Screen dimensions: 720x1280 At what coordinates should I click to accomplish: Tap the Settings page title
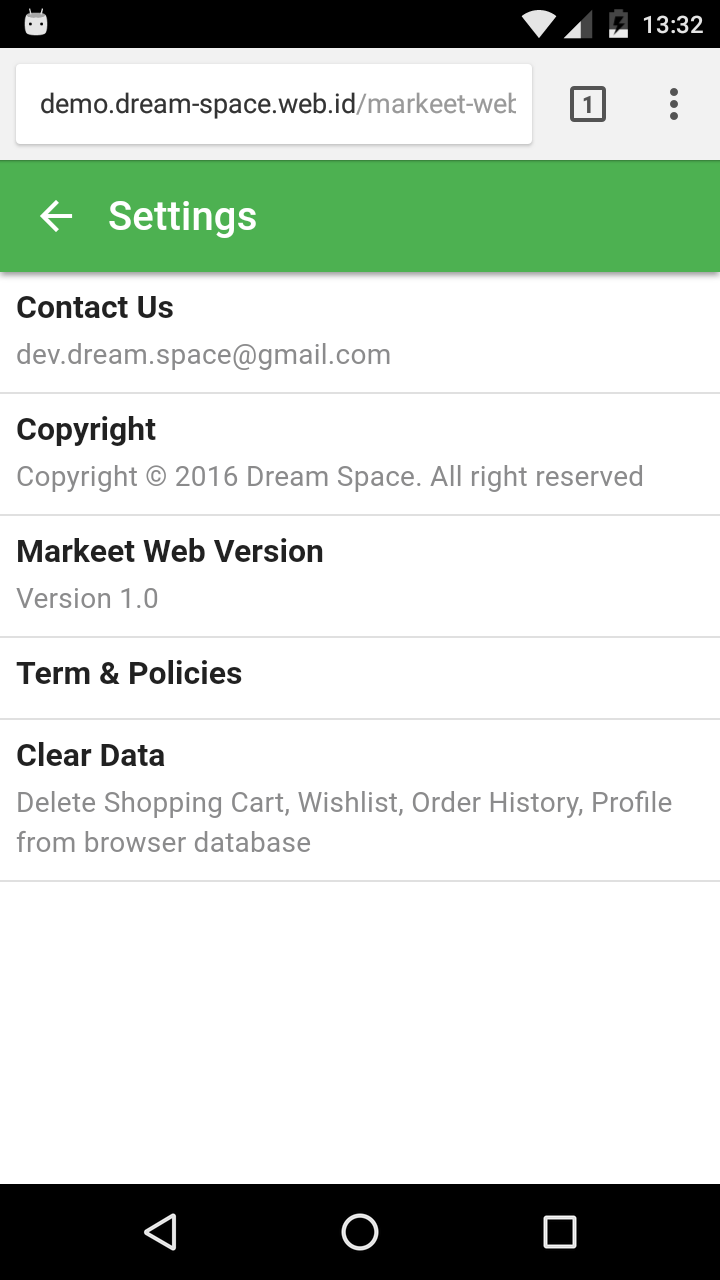(183, 216)
